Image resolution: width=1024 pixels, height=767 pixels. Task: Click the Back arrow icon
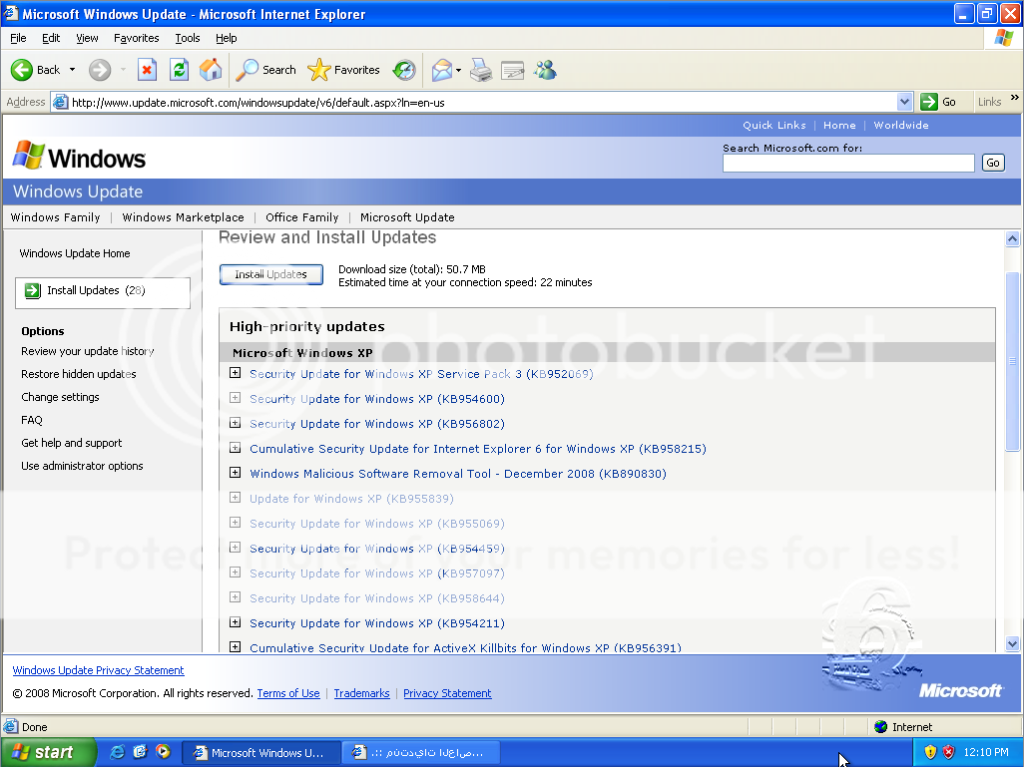tap(22, 70)
